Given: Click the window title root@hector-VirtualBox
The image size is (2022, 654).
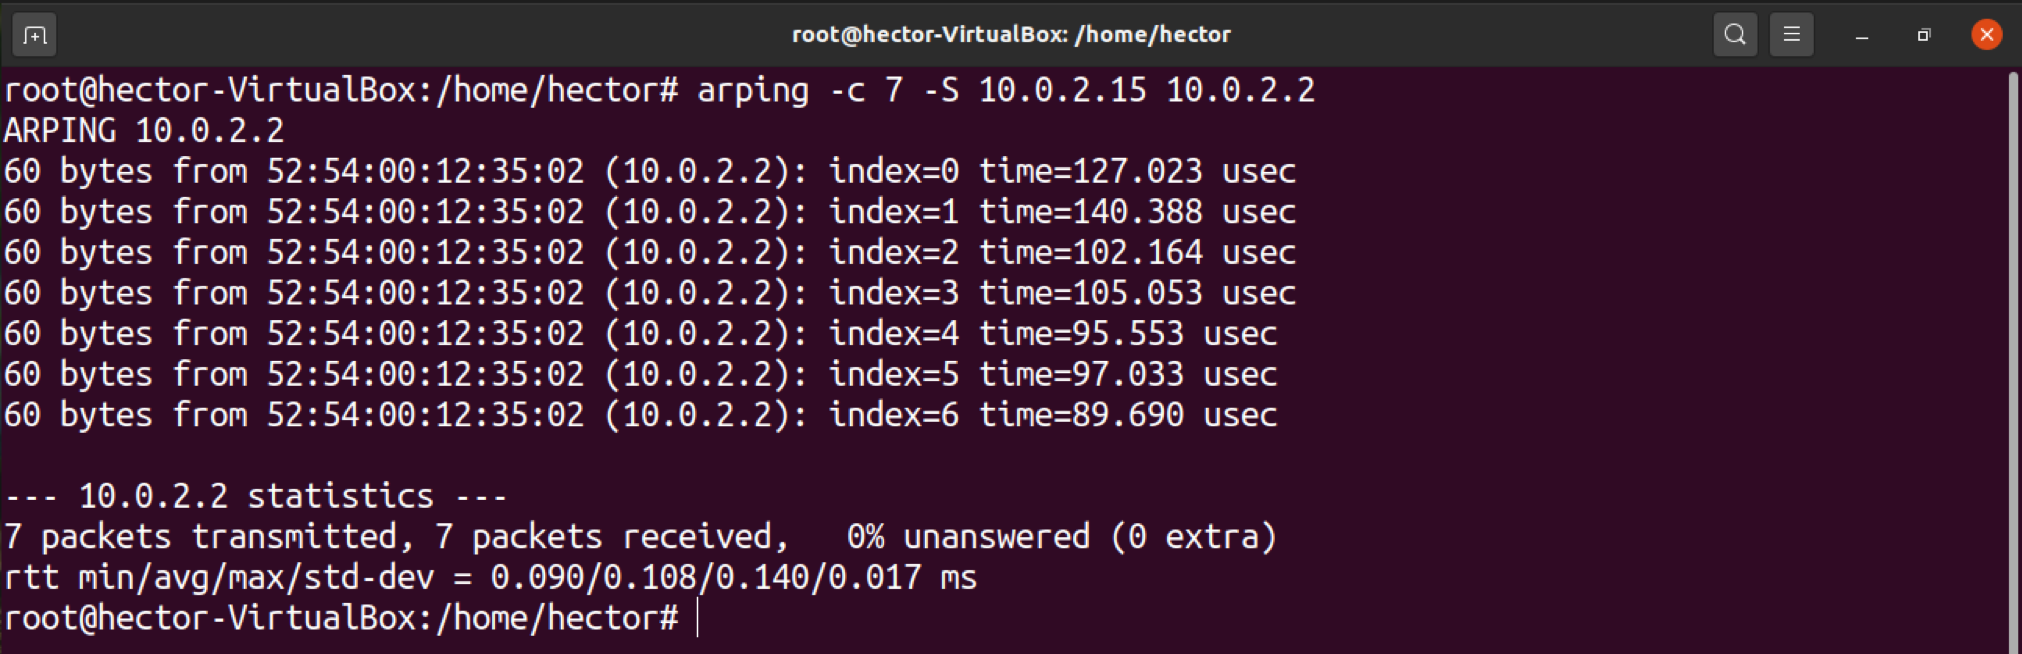Looking at the screenshot, I should pyautogui.click(x=1010, y=35).
